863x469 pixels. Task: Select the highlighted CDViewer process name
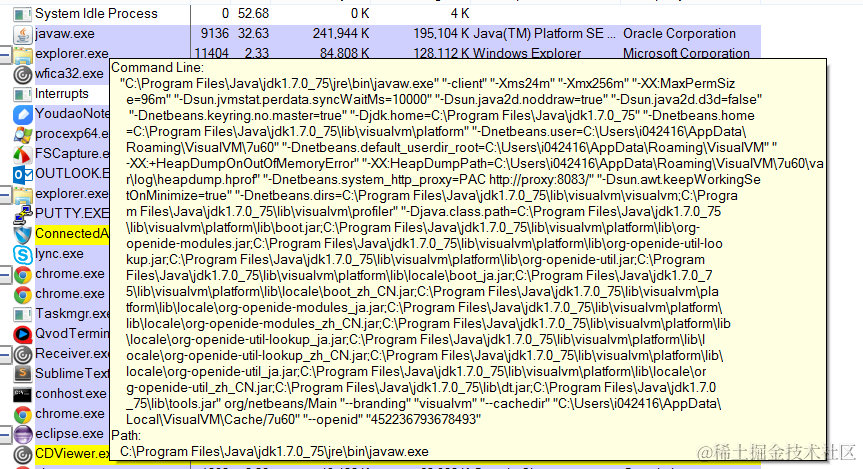pyautogui.click(x=72, y=454)
